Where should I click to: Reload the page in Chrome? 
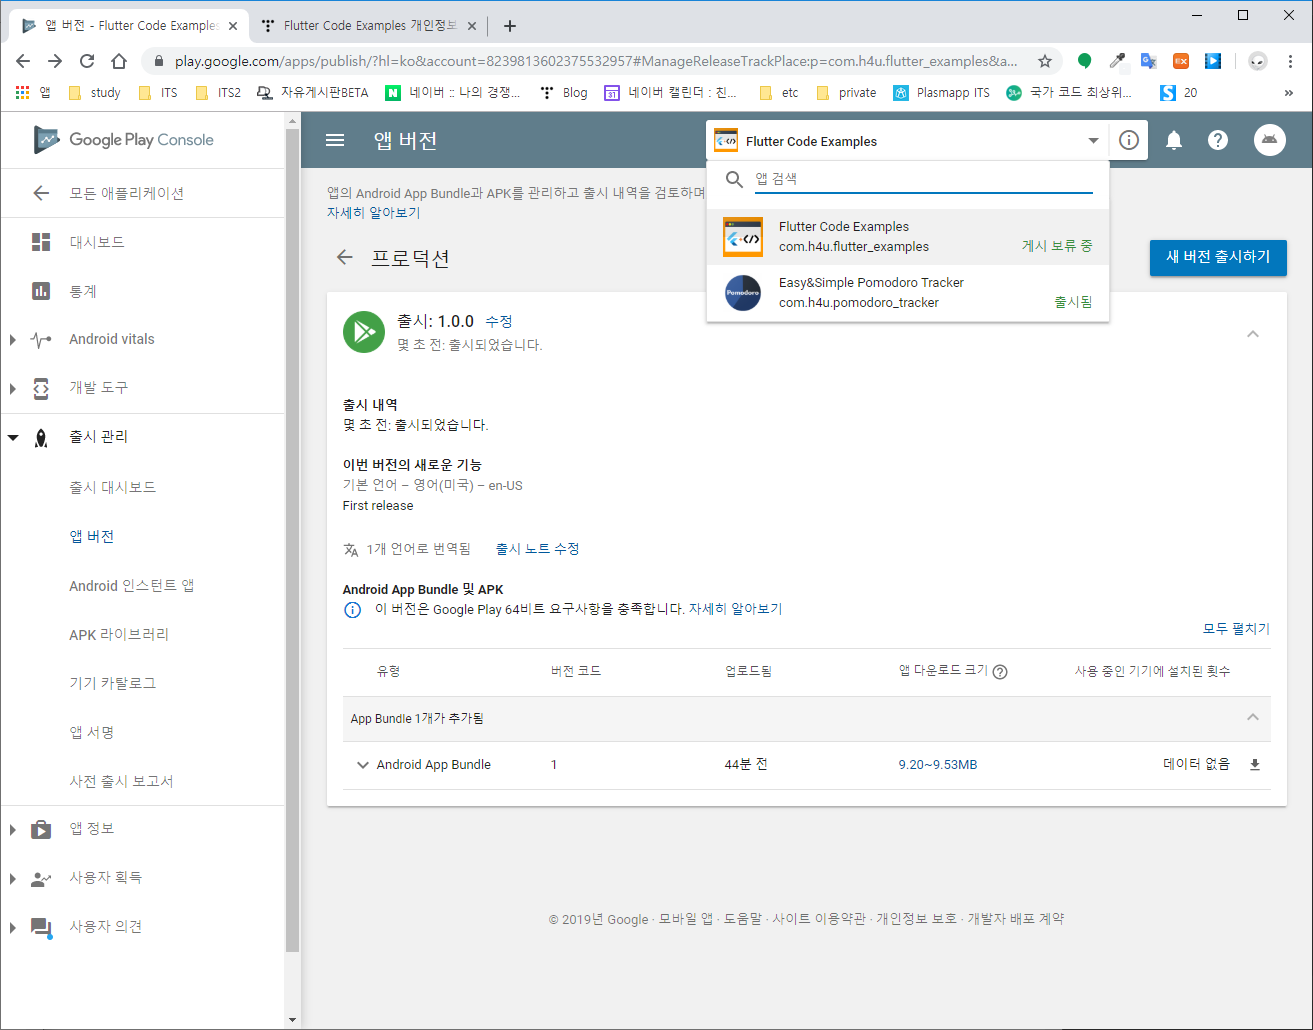(x=87, y=61)
